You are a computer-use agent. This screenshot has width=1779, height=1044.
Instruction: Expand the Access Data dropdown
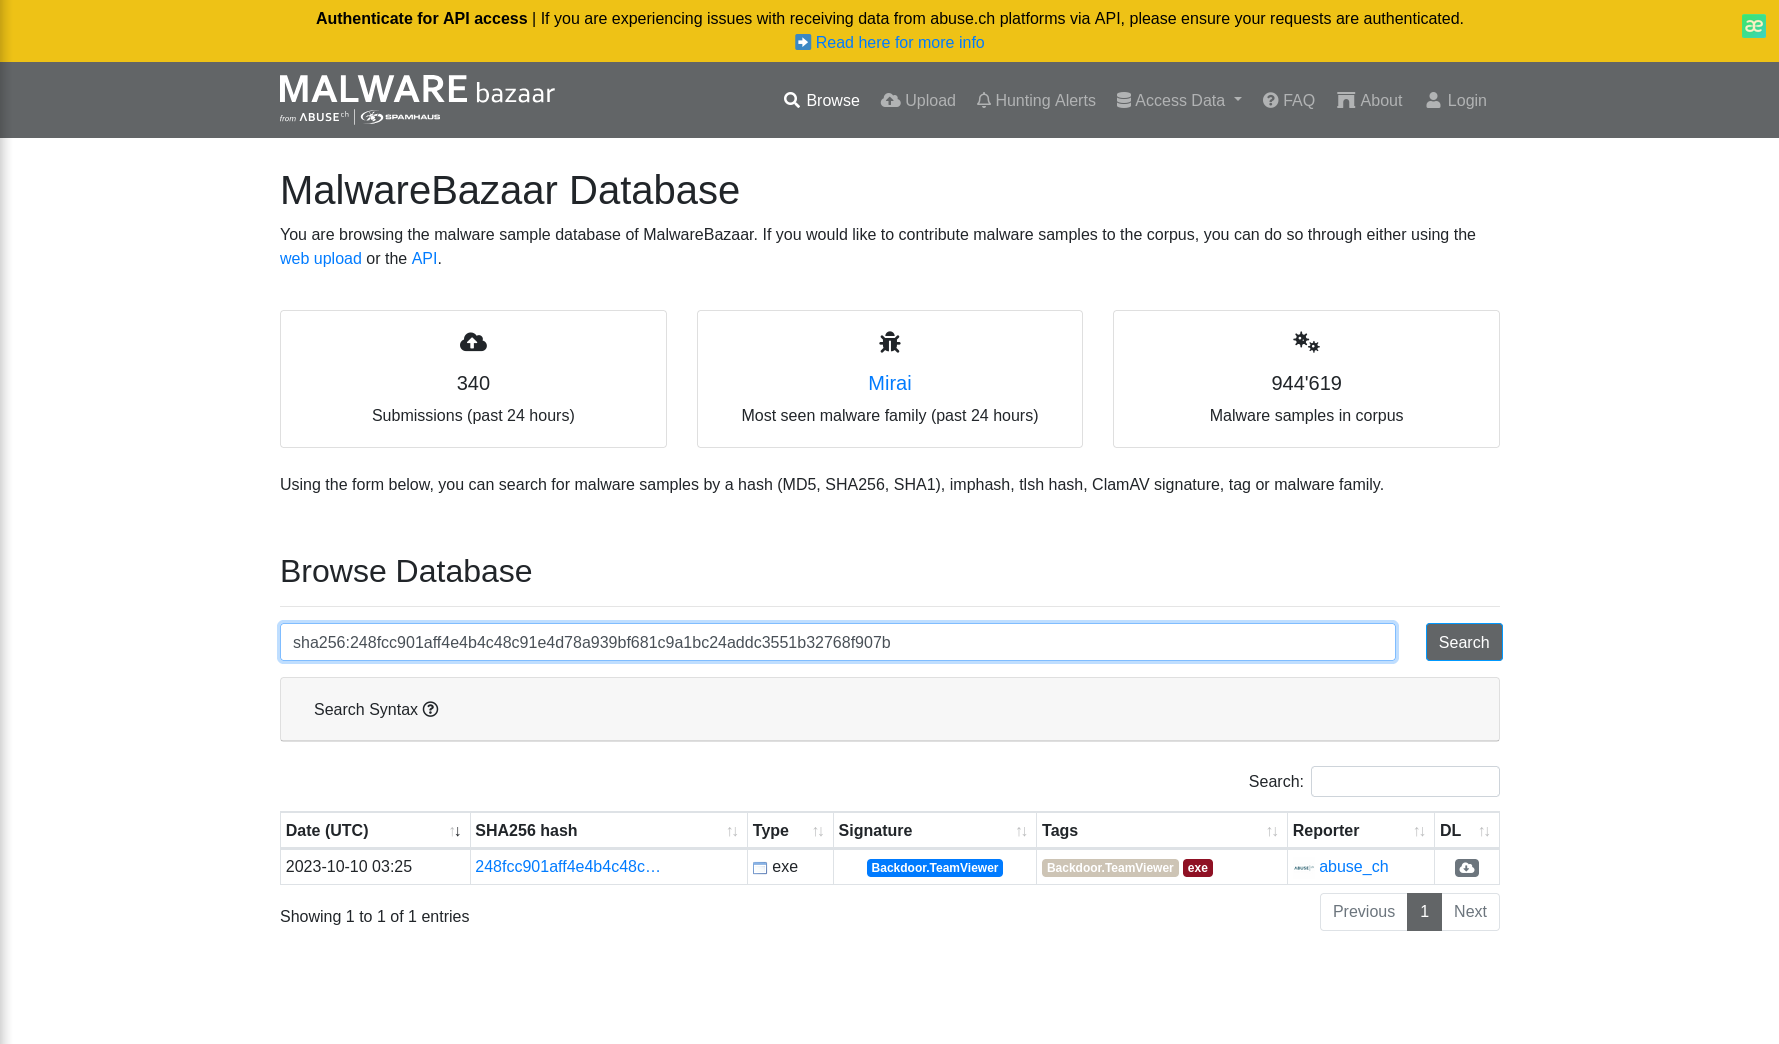1179,100
